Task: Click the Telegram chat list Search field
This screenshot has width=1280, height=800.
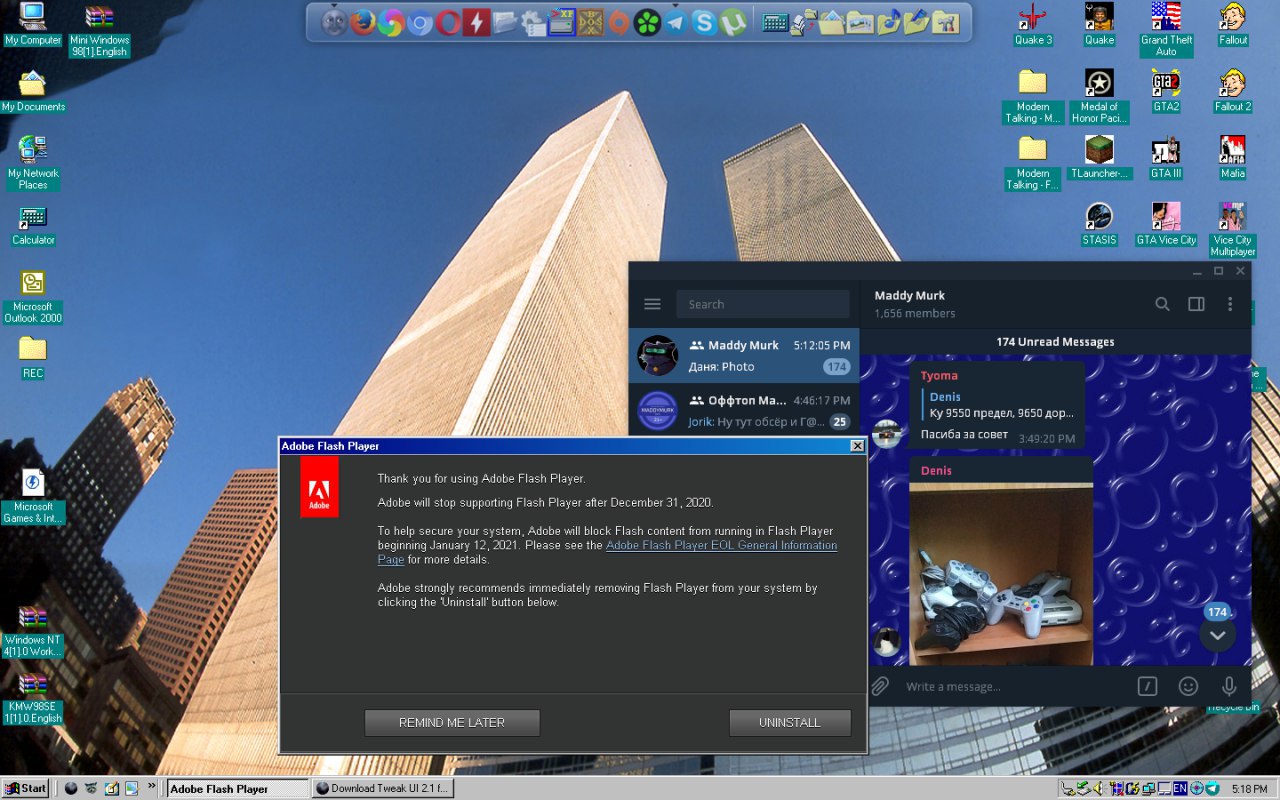Action: click(762, 304)
